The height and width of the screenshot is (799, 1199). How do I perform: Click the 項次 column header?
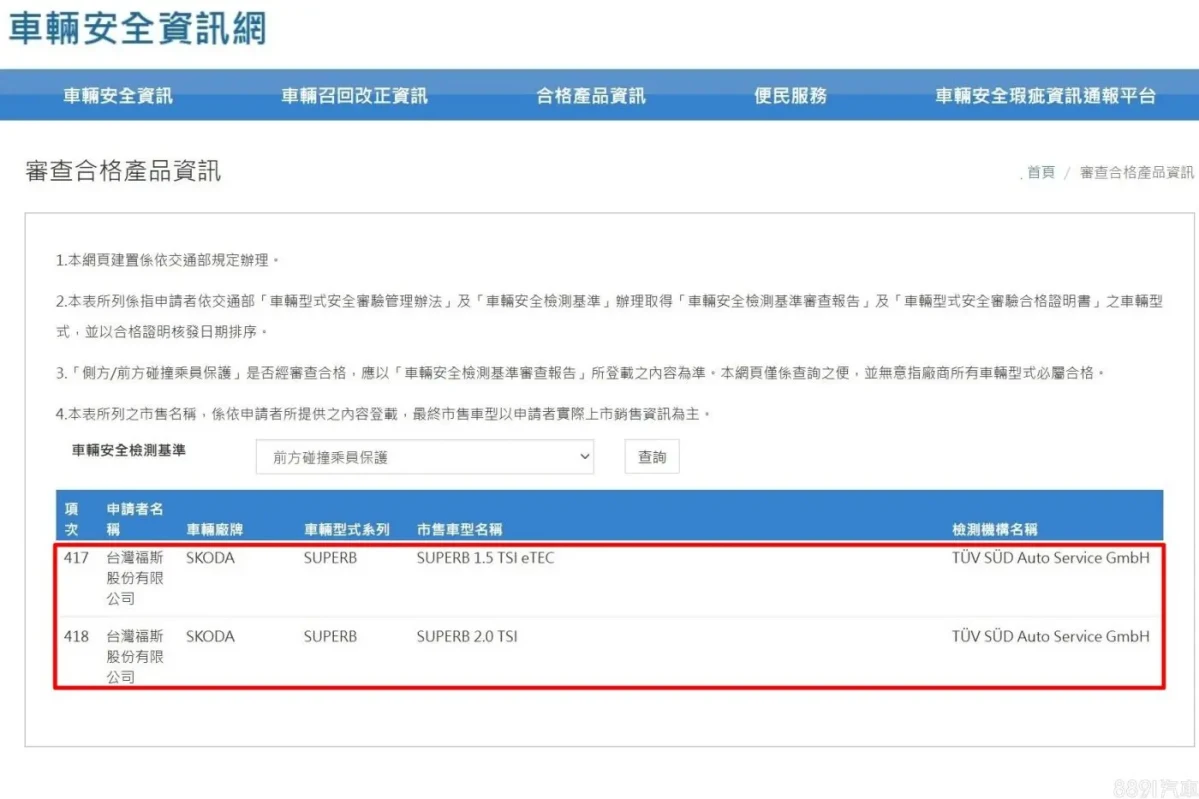coord(72,518)
